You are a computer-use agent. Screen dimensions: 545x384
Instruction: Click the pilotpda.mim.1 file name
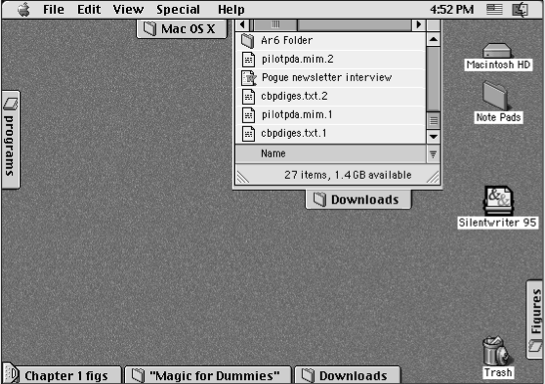(297, 115)
